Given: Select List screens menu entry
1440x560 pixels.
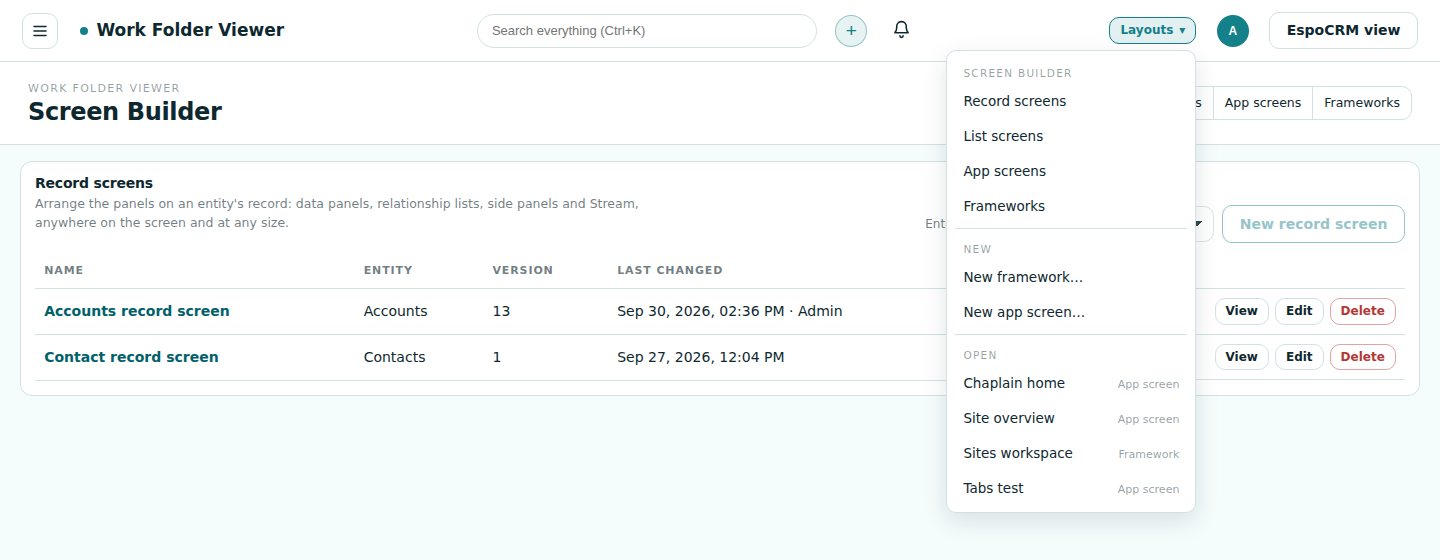Looking at the screenshot, I should (x=1071, y=136).
